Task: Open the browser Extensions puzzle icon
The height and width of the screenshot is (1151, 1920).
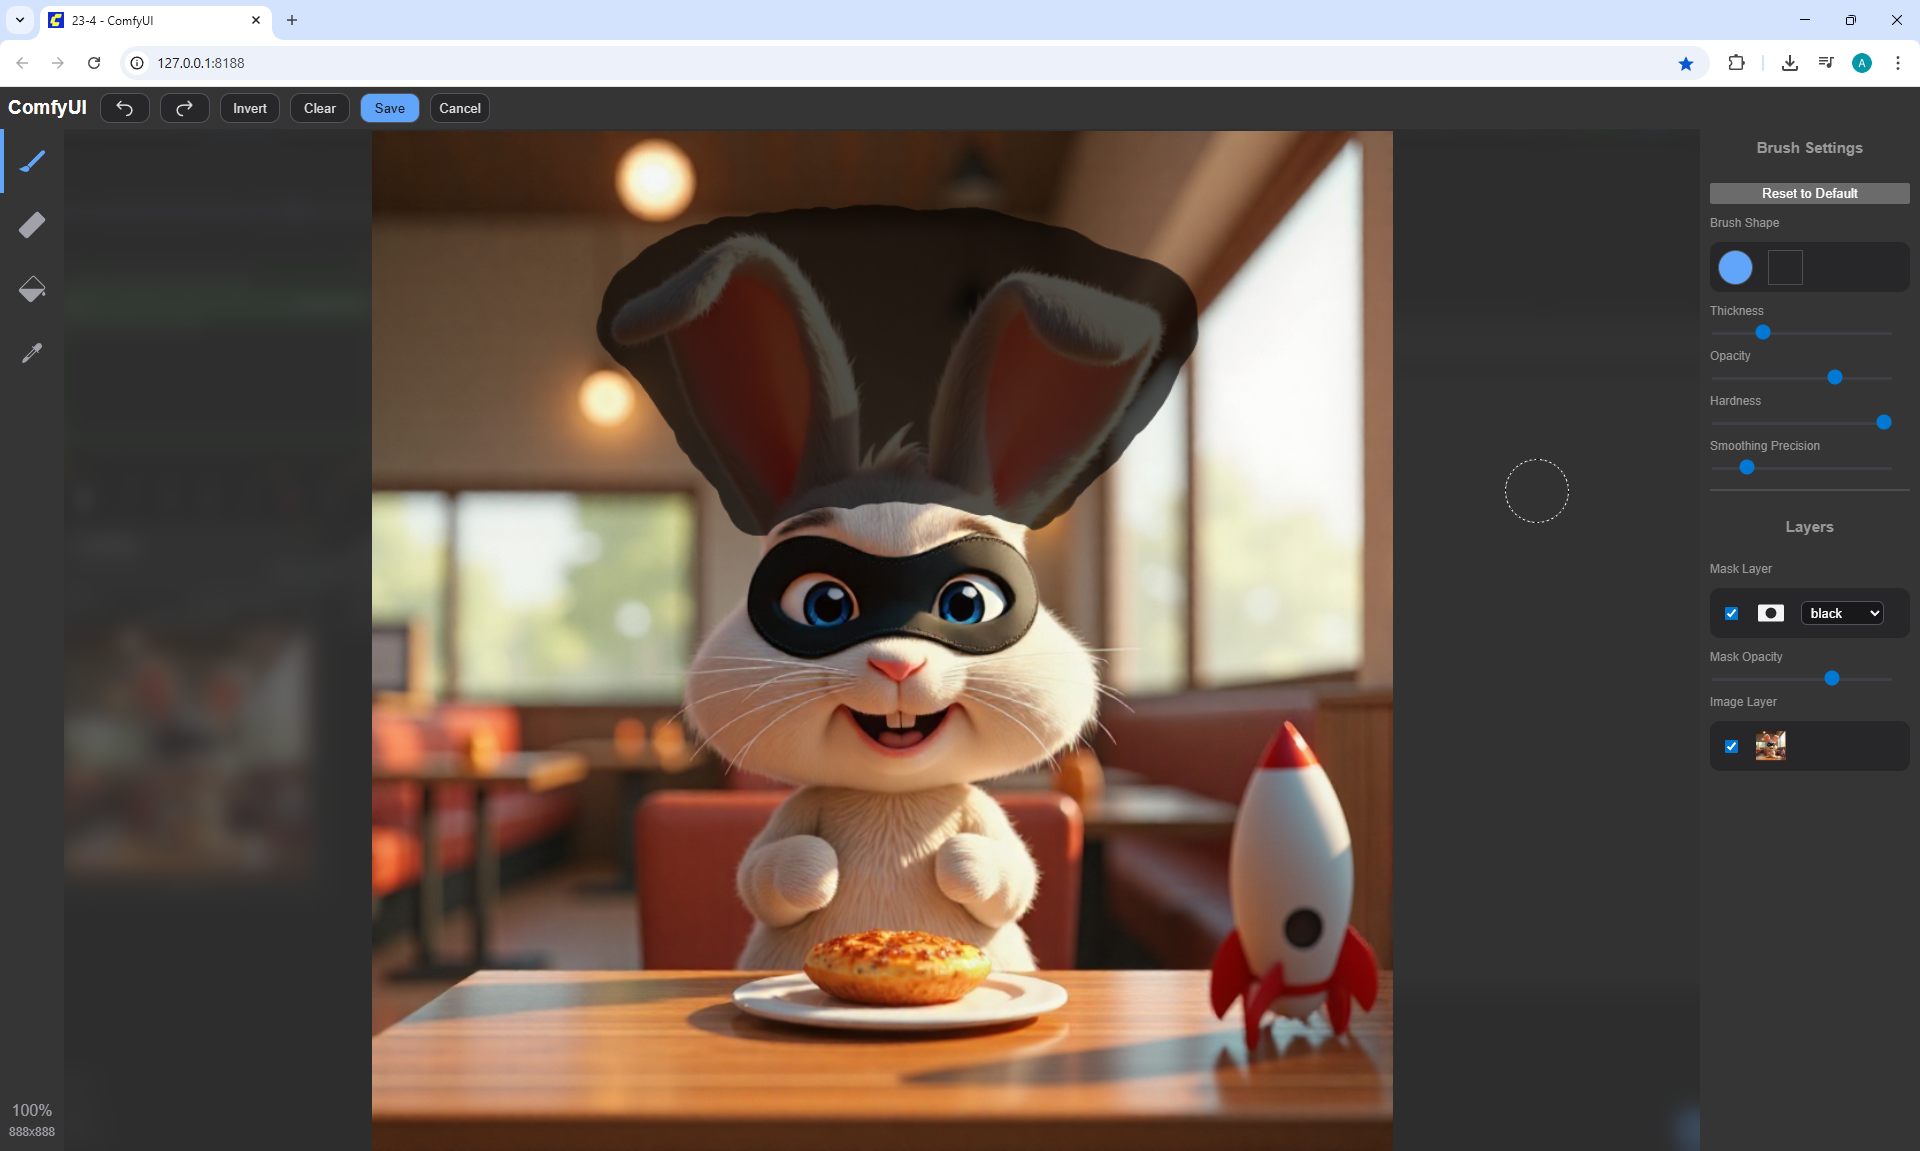Action: pyautogui.click(x=1736, y=63)
